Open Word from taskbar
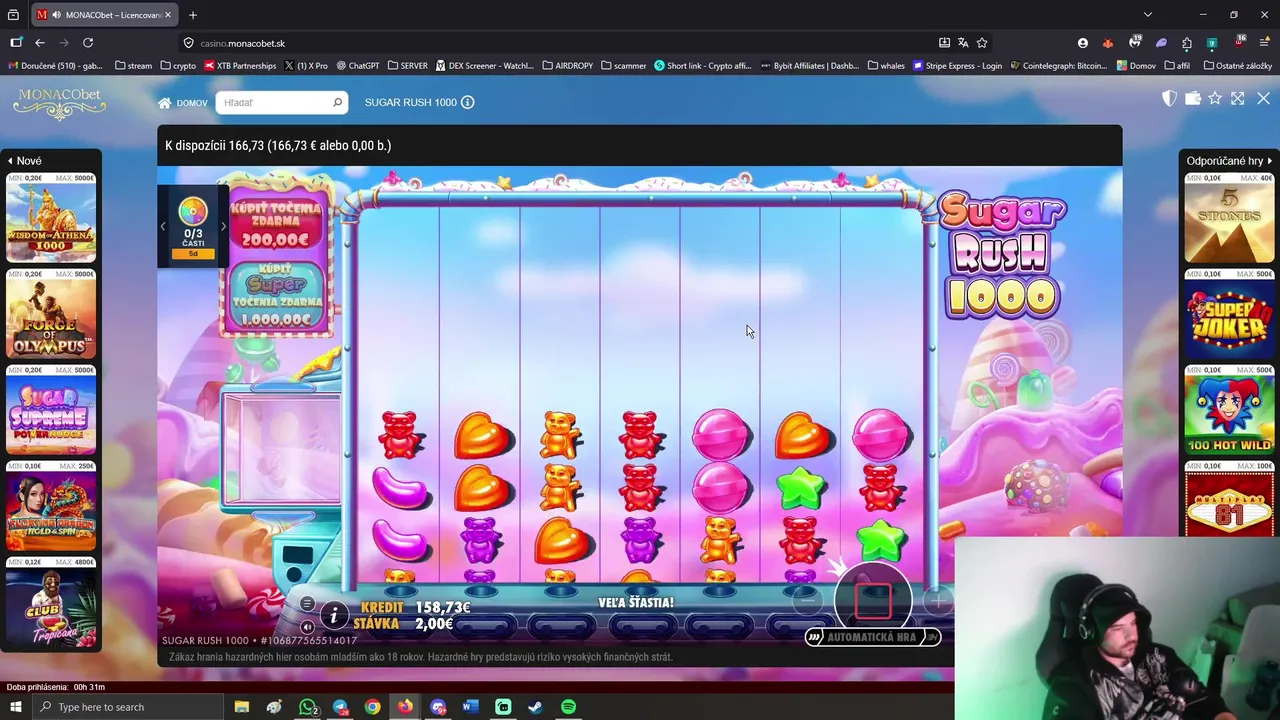The width and height of the screenshot is (1280, 720). coord(471,707)
